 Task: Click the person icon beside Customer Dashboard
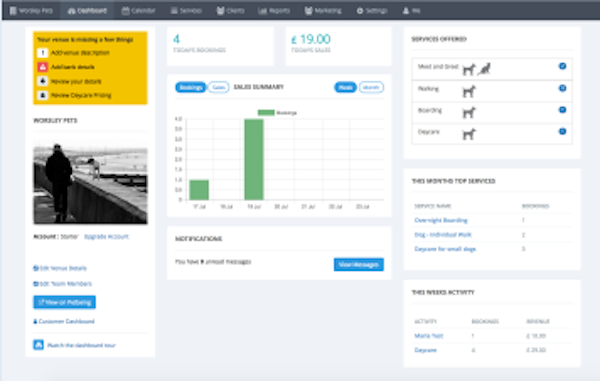(36, 321)
